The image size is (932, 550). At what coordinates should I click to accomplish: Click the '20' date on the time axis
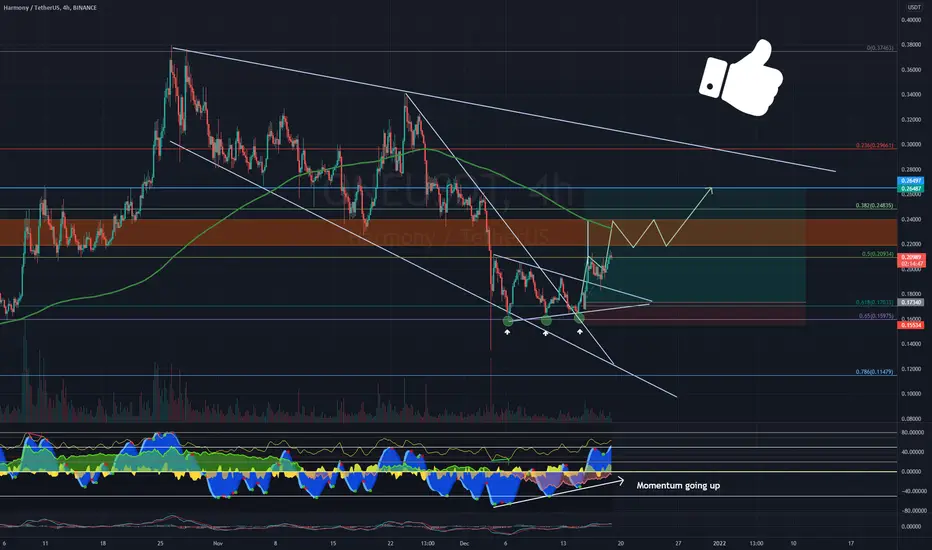(621, 543)
